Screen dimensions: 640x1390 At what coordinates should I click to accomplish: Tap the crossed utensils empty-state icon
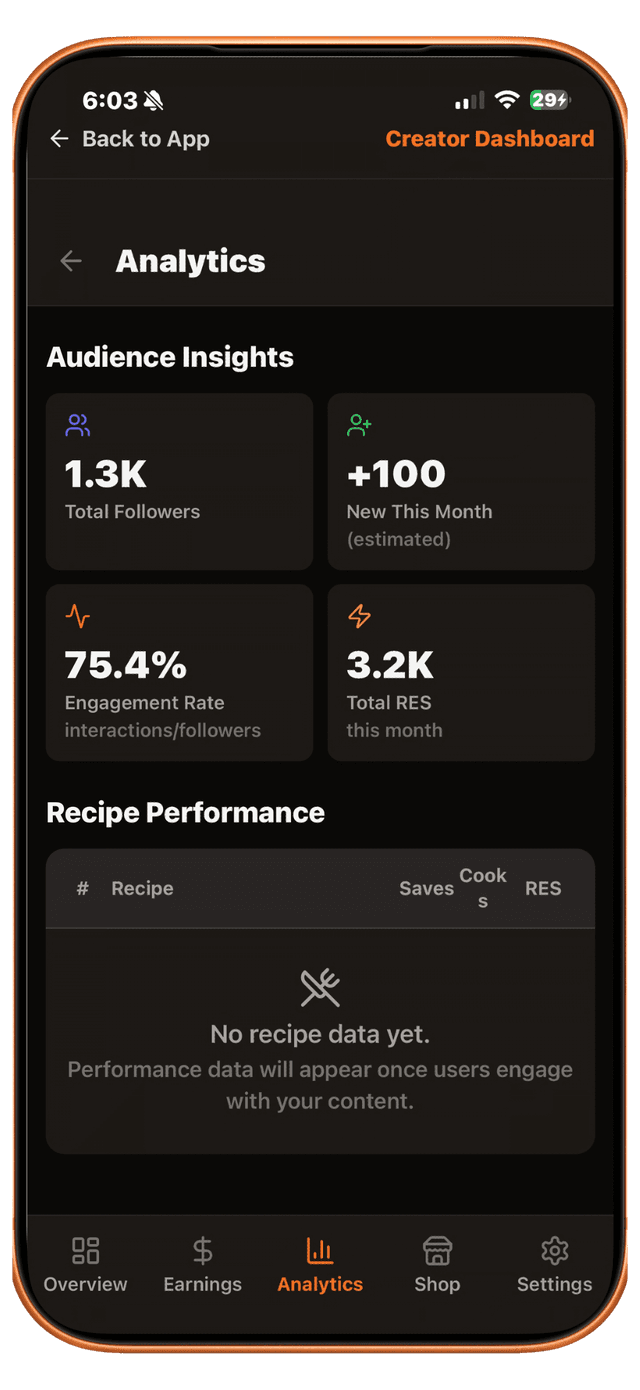pyautogui.click(x=320, y=986)
